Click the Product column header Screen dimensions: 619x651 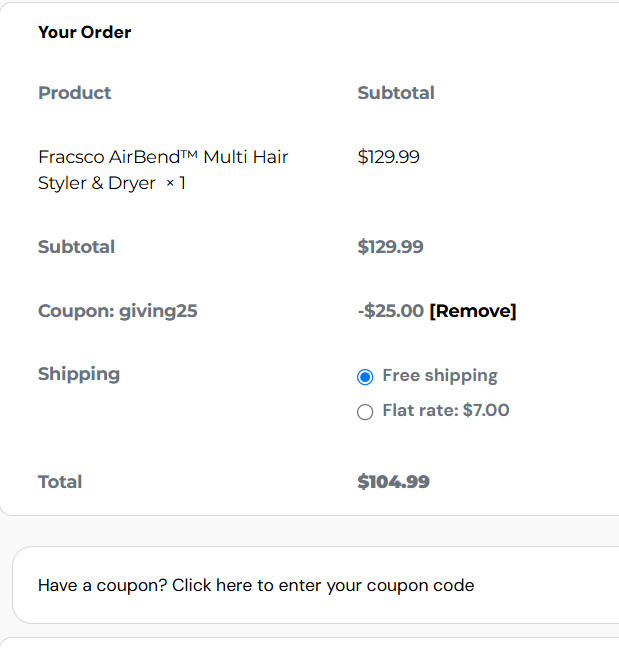click(75, 93)
